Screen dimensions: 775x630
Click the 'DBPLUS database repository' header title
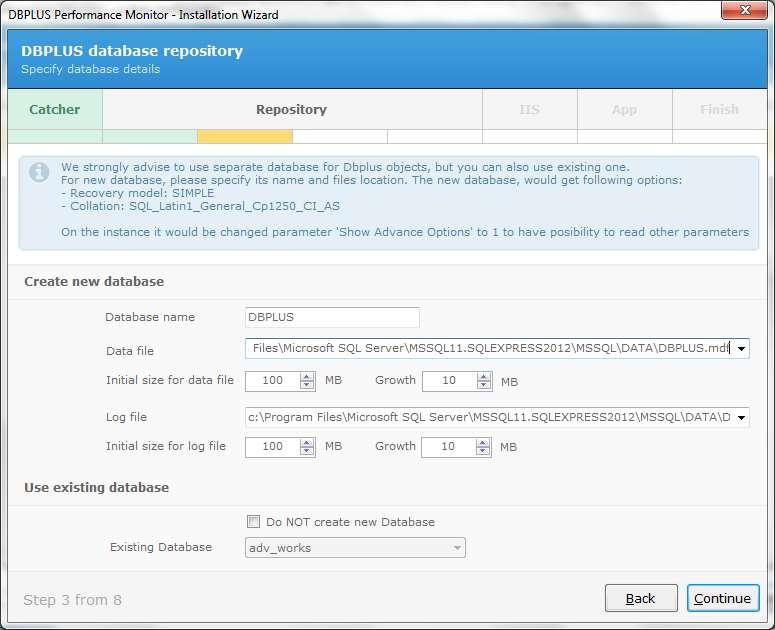132,51
